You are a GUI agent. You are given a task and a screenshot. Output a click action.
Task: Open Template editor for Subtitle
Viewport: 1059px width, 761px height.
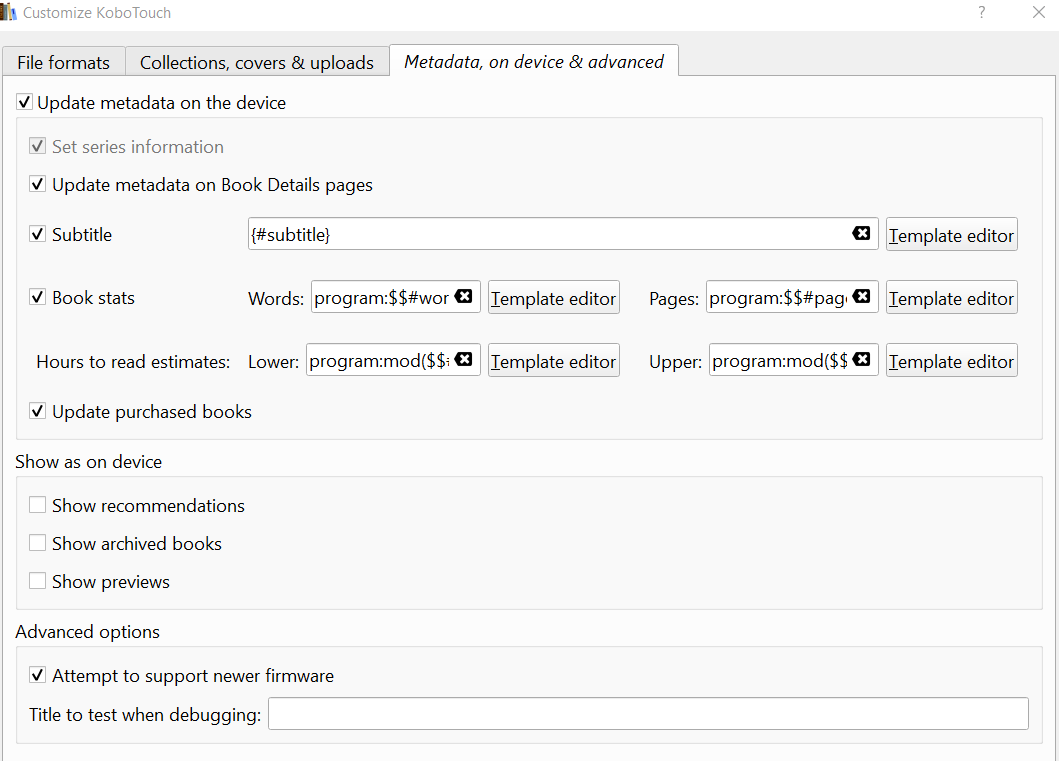(951, 235)
